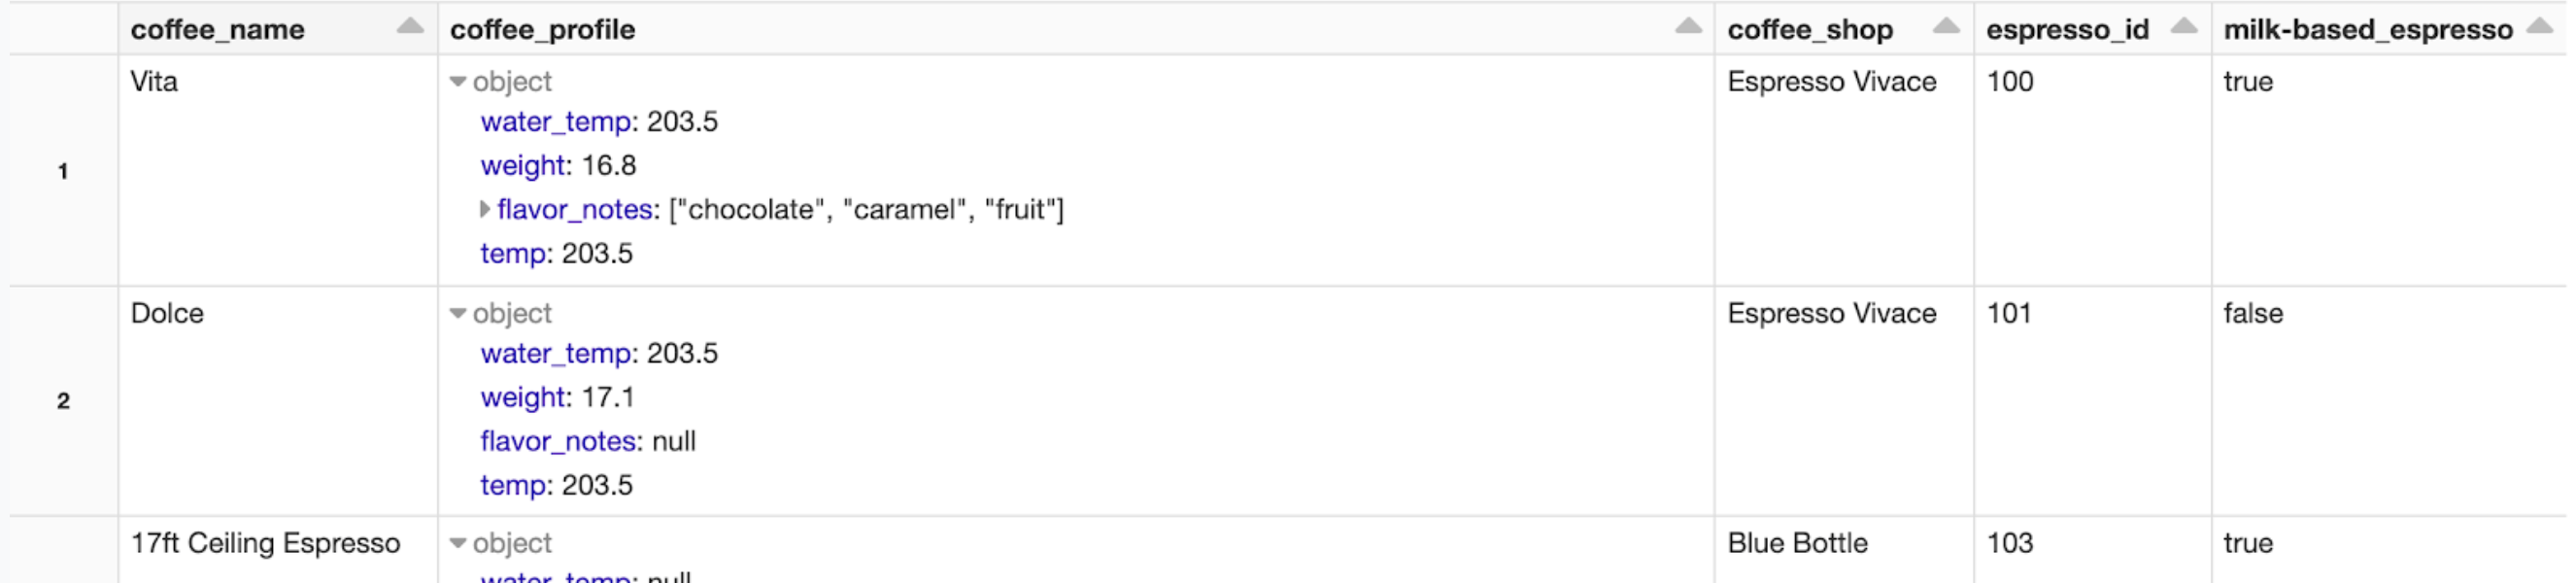This screenshot has height=583, width=2576.
Task: Collapse the 17ft Ceiling Espresso profile object
Action: pos(458,544)
